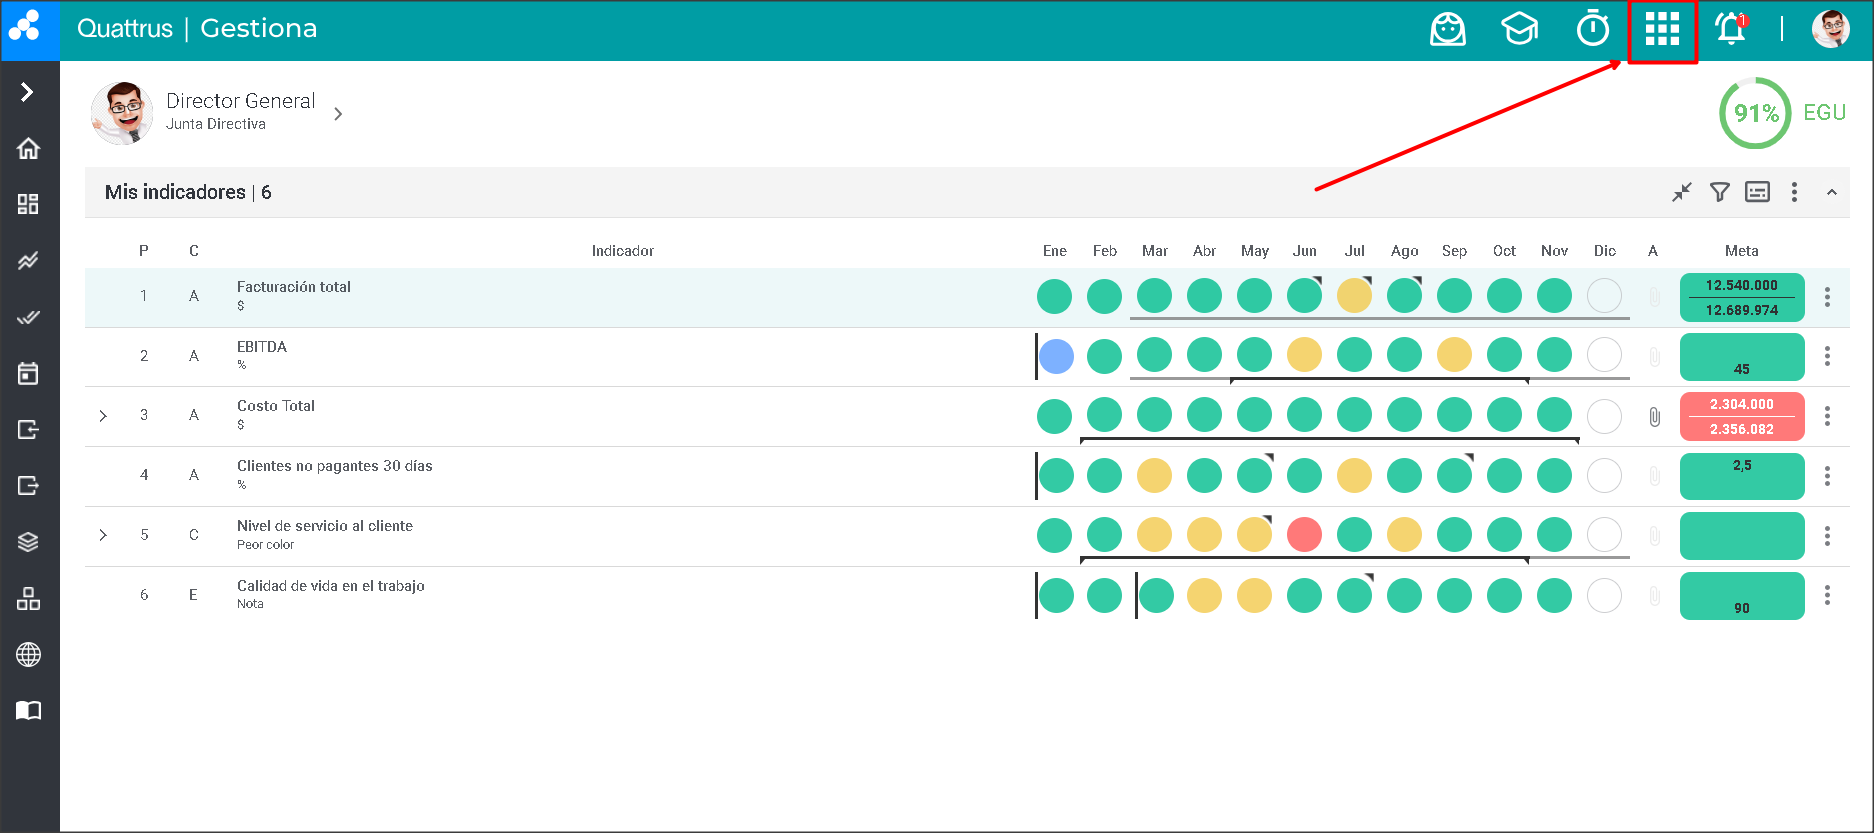Collapse the Mis indicadores panel
This screenshot has height=833, width=1874.
point(1831,192)
